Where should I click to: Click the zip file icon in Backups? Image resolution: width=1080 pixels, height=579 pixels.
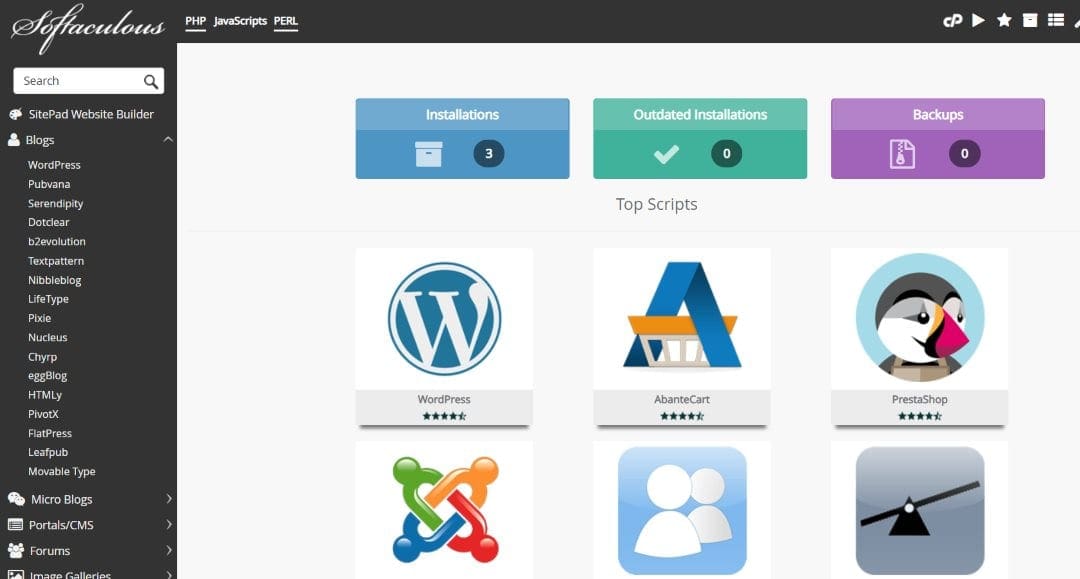pos(902,154)
